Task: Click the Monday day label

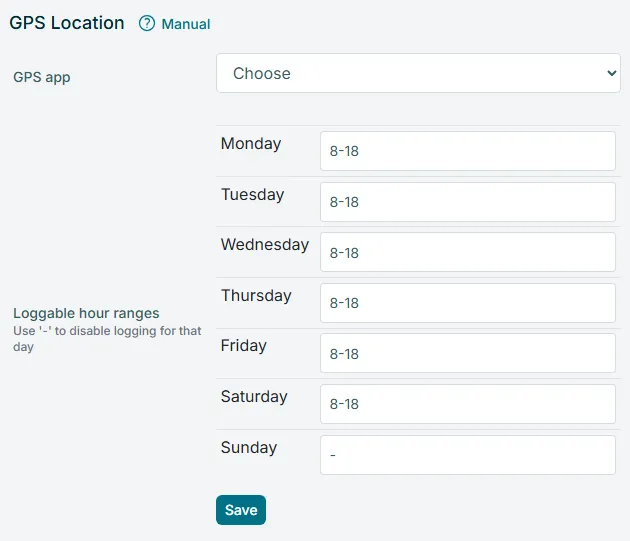Action: click(251, 143)
